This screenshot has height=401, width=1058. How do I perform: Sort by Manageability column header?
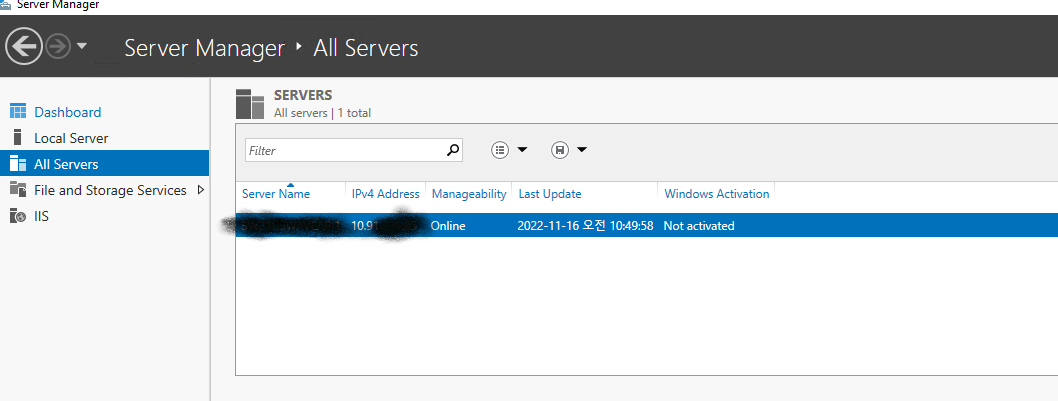469,194
